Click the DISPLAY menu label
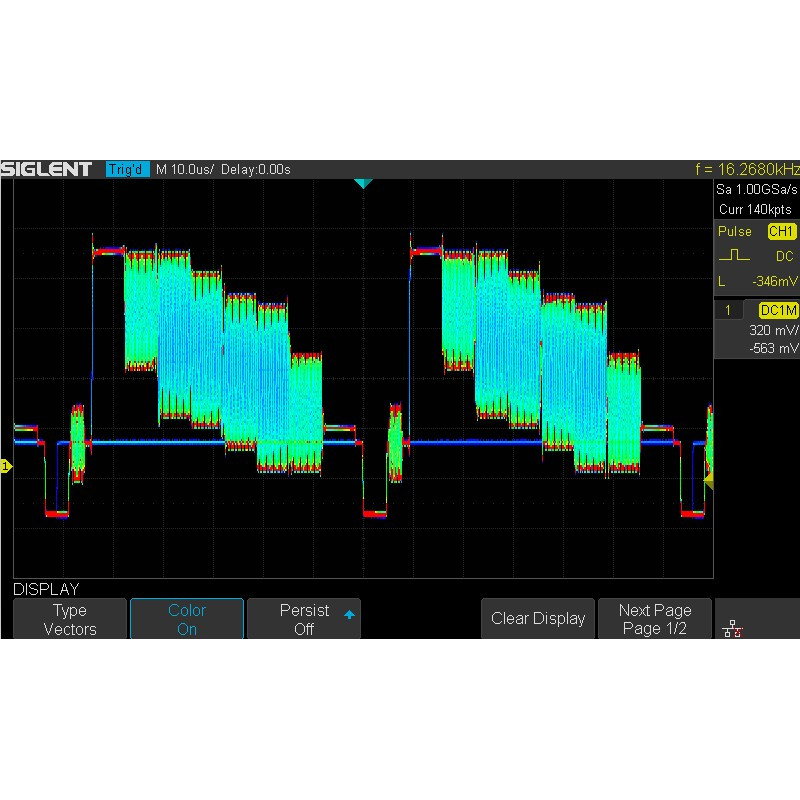The image size is (800, 800). pos(47,589)
